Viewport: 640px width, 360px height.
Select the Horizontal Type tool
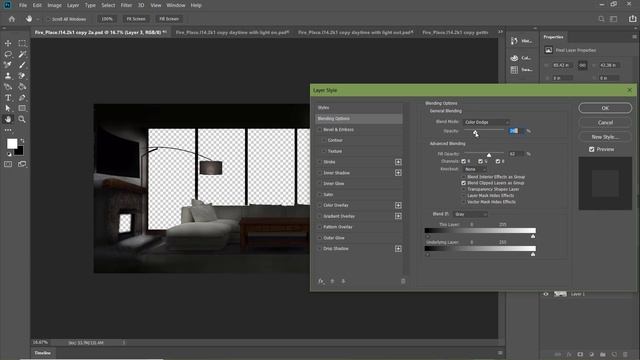point(8,98)
